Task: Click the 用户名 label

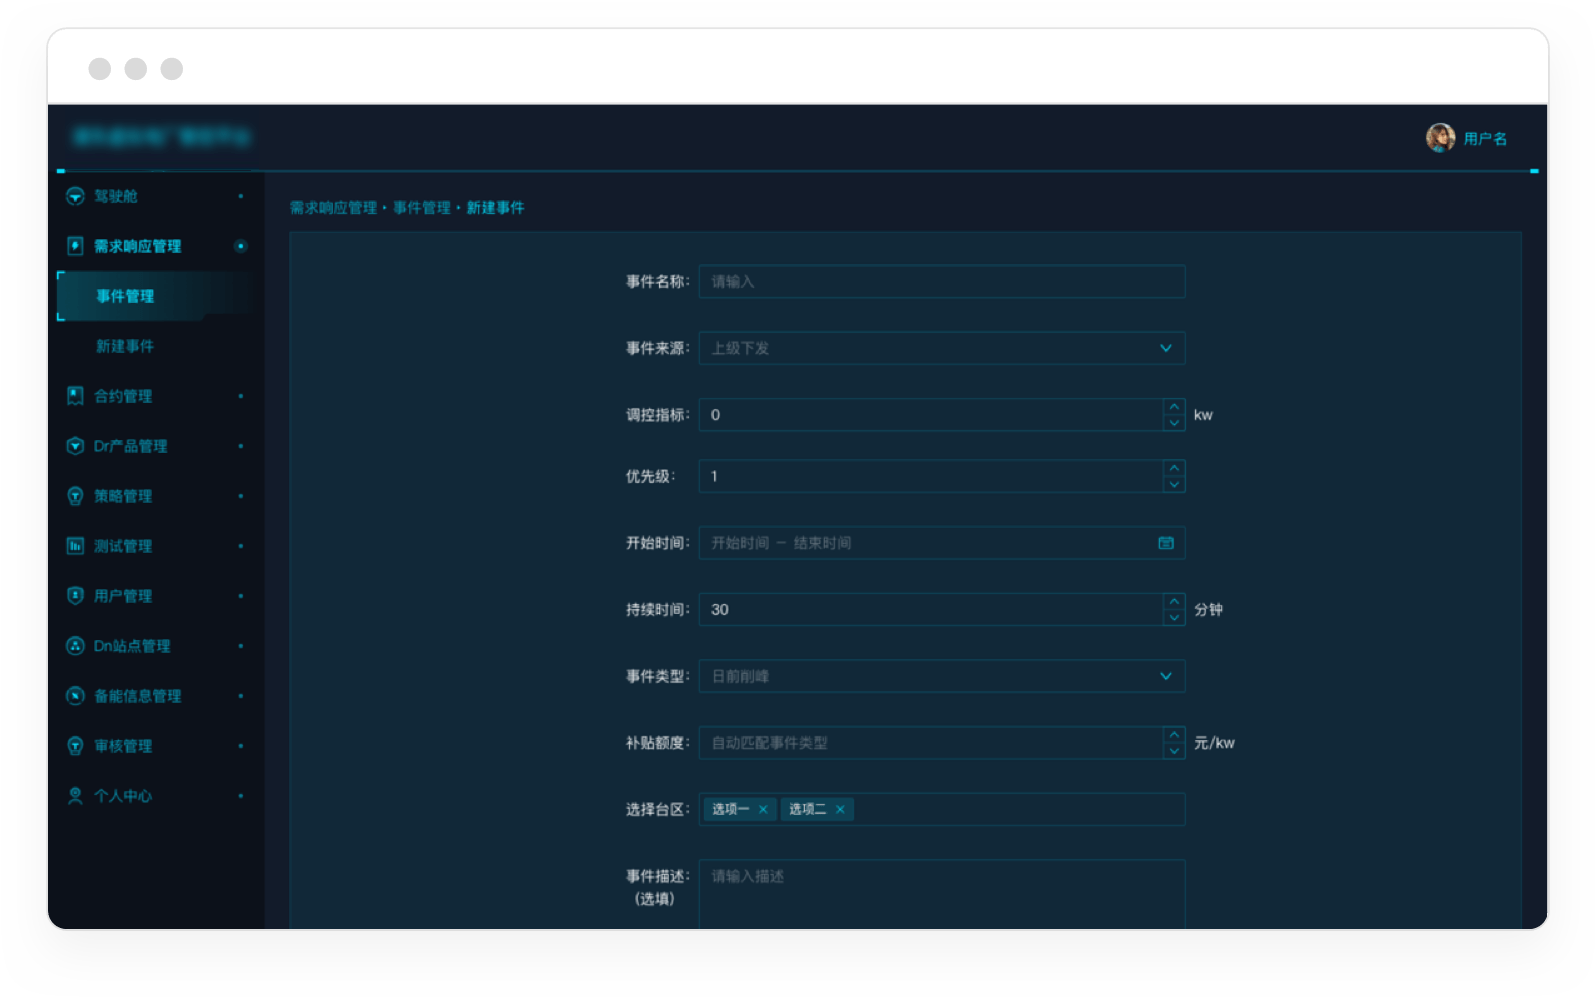Action: tap(1485, 139)
